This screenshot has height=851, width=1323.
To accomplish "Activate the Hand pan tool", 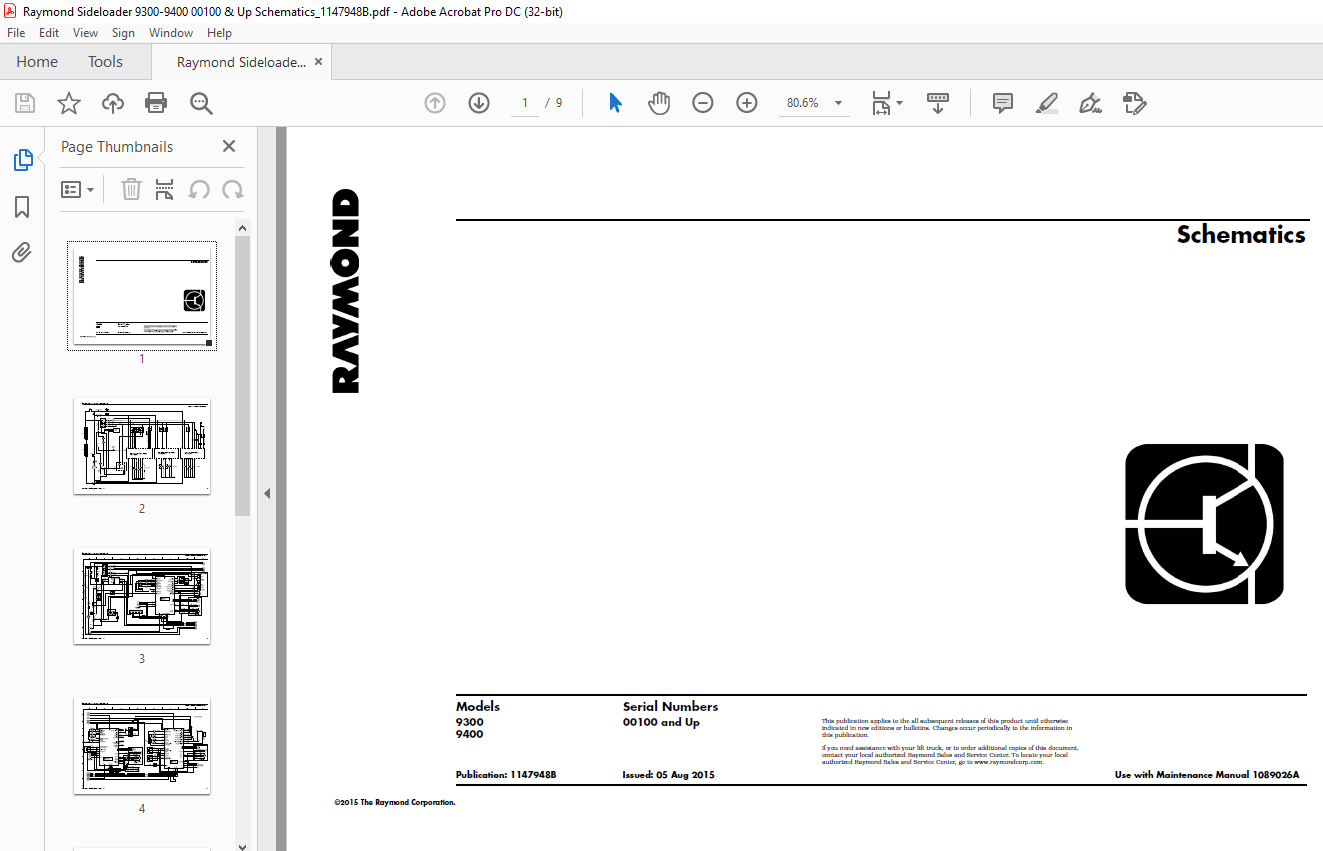I will [x=658, y=103].
